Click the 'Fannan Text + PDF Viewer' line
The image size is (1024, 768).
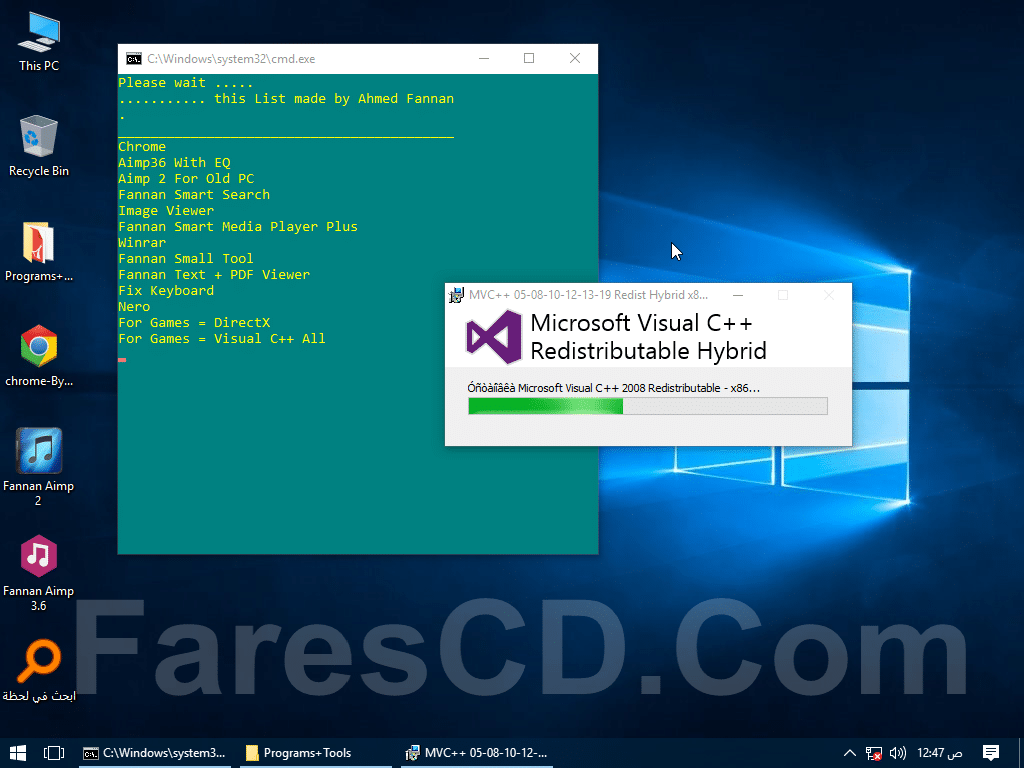214,275
